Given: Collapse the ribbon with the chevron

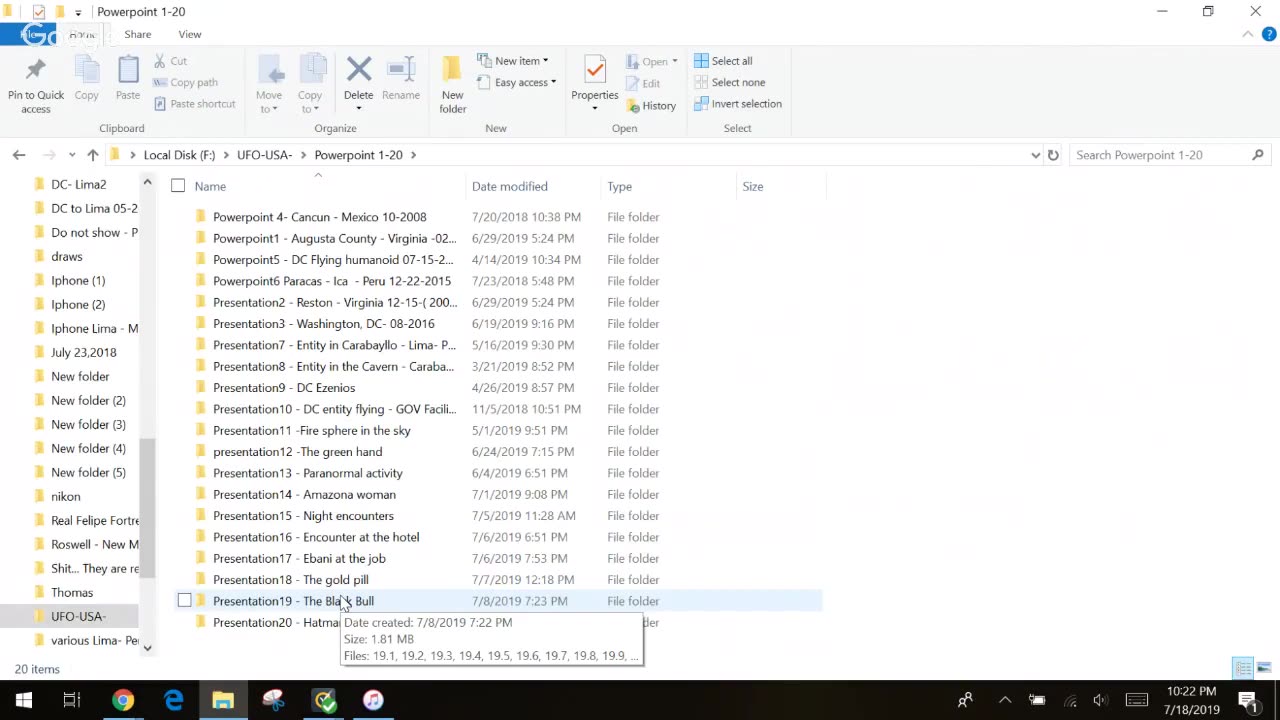Looking at the screenshot, I should click(1247, 34).
